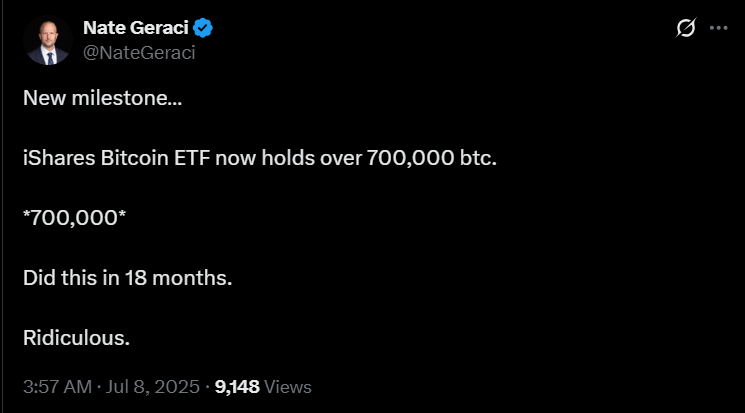Click the standalone '*700,000*' line

coord(75,218)
